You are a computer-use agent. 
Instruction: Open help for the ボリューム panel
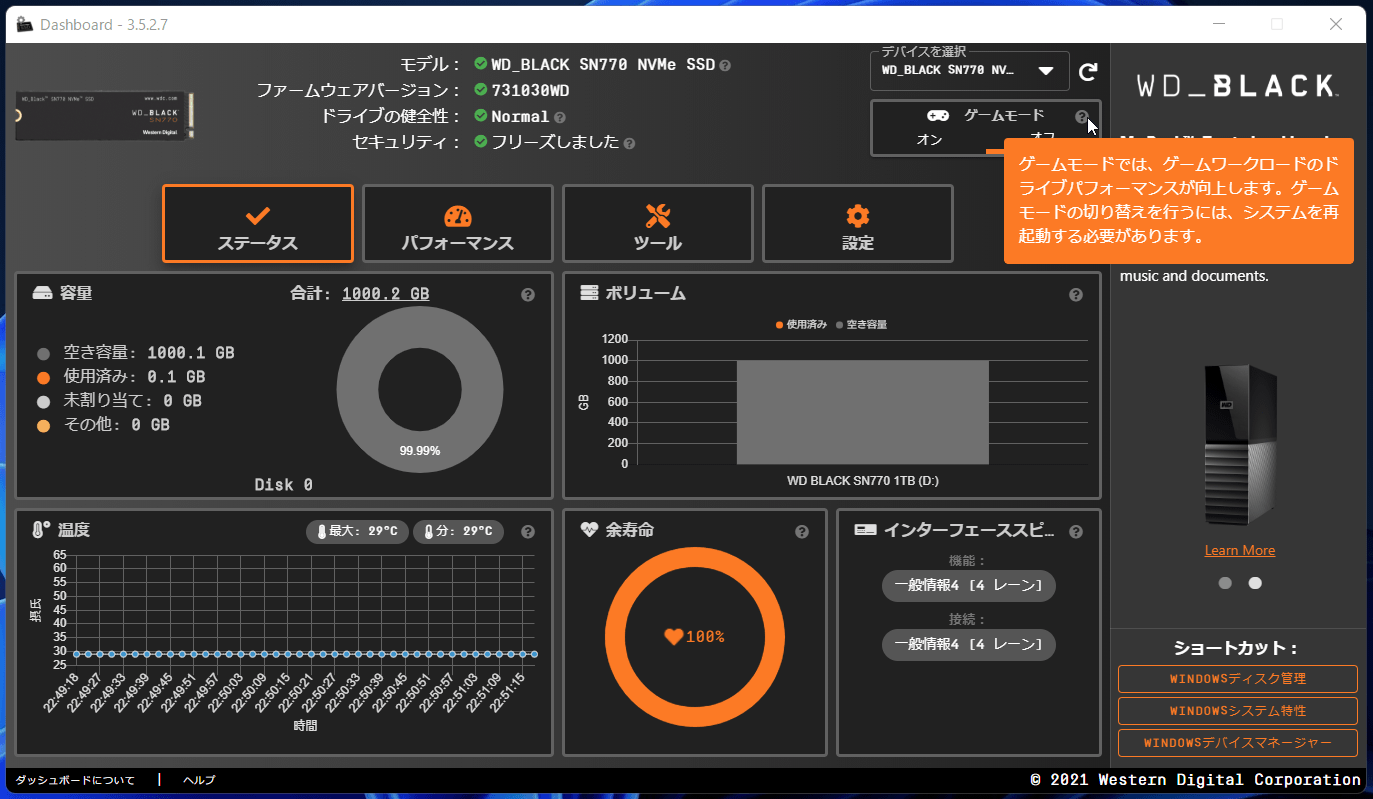(x=1076, y=295)
